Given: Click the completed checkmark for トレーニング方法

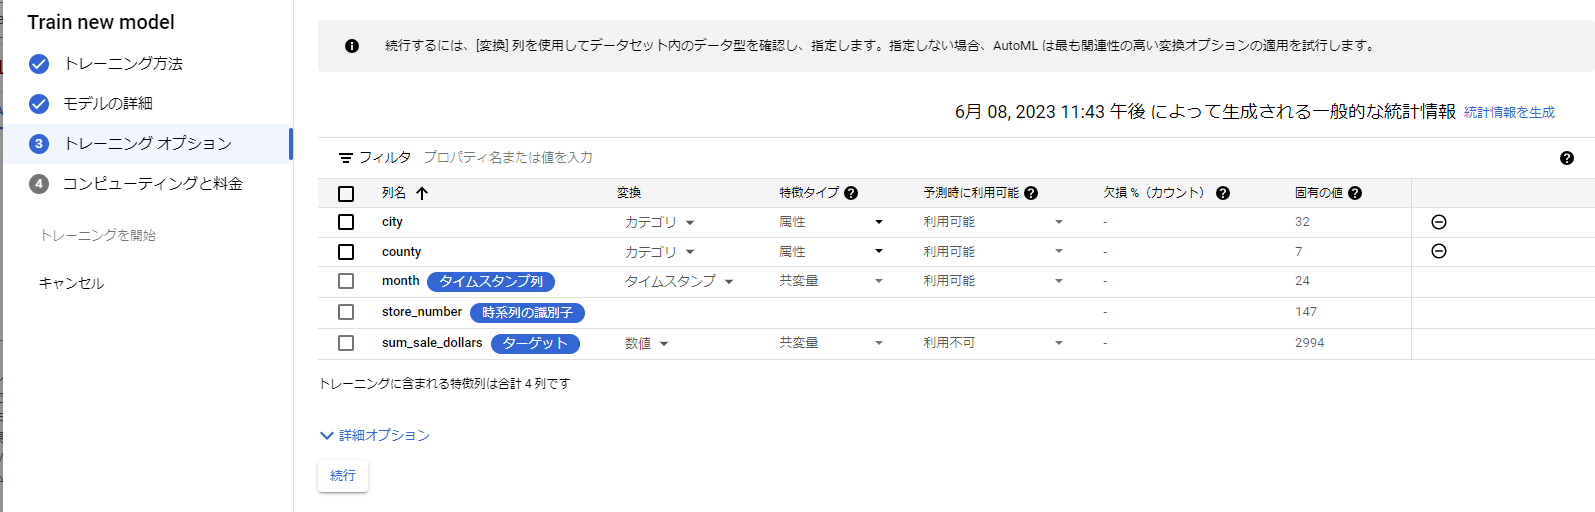Looking at the screenshot, I should click(39, 64).
